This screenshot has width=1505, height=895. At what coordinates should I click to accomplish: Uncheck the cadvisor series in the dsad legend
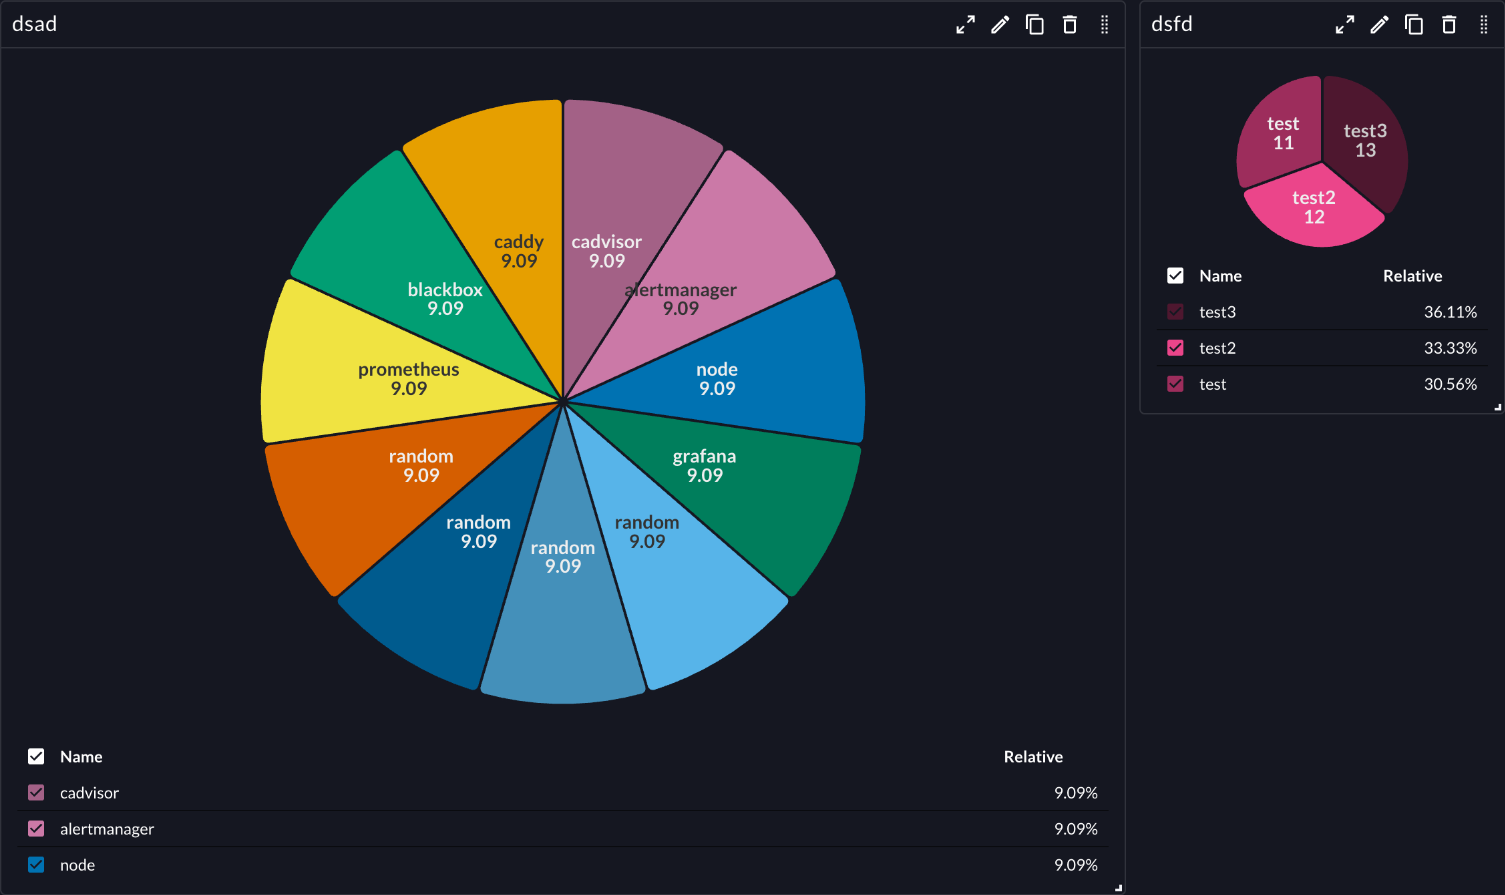point(36,792)
